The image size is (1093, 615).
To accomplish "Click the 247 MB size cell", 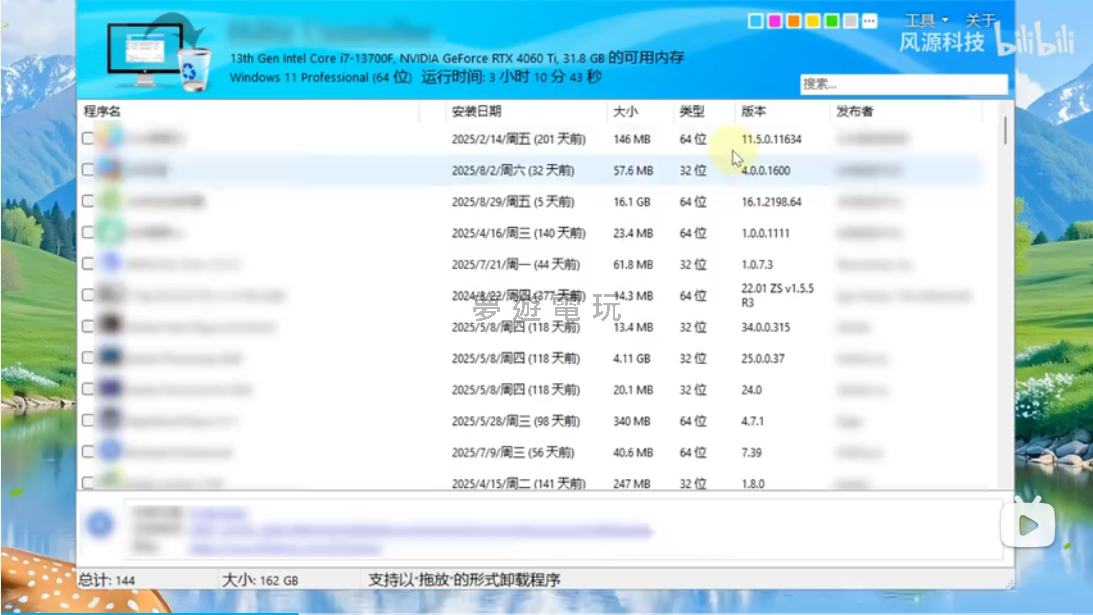I will [x=632, y=483].
